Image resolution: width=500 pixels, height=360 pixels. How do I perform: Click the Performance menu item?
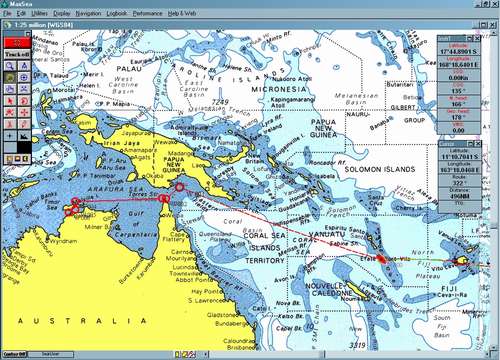(147, 13)
